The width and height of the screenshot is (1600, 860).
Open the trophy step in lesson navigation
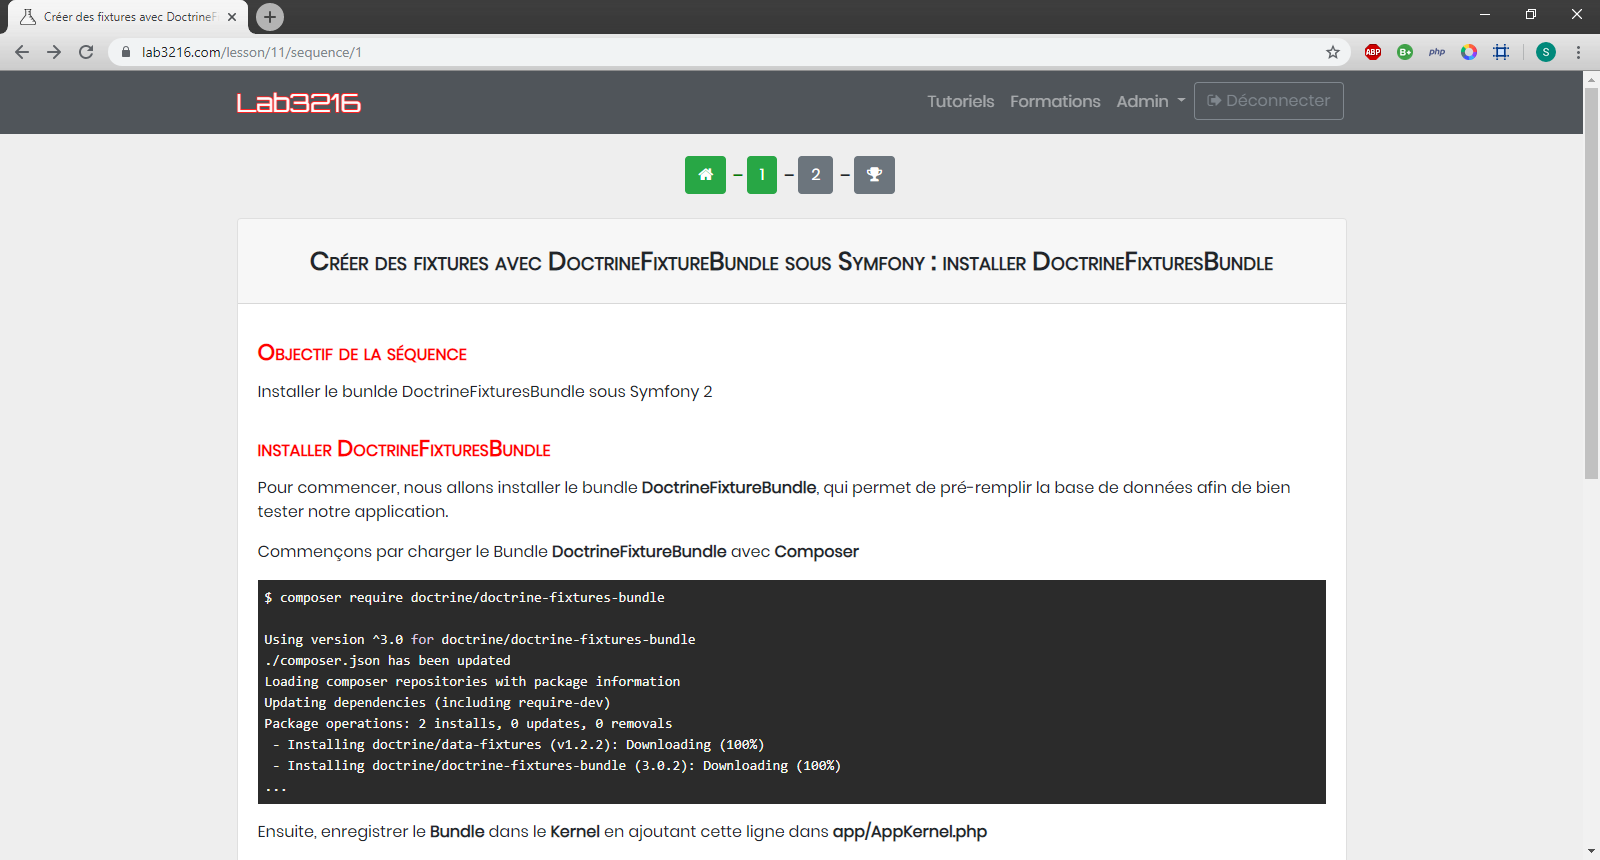(874, 175)
